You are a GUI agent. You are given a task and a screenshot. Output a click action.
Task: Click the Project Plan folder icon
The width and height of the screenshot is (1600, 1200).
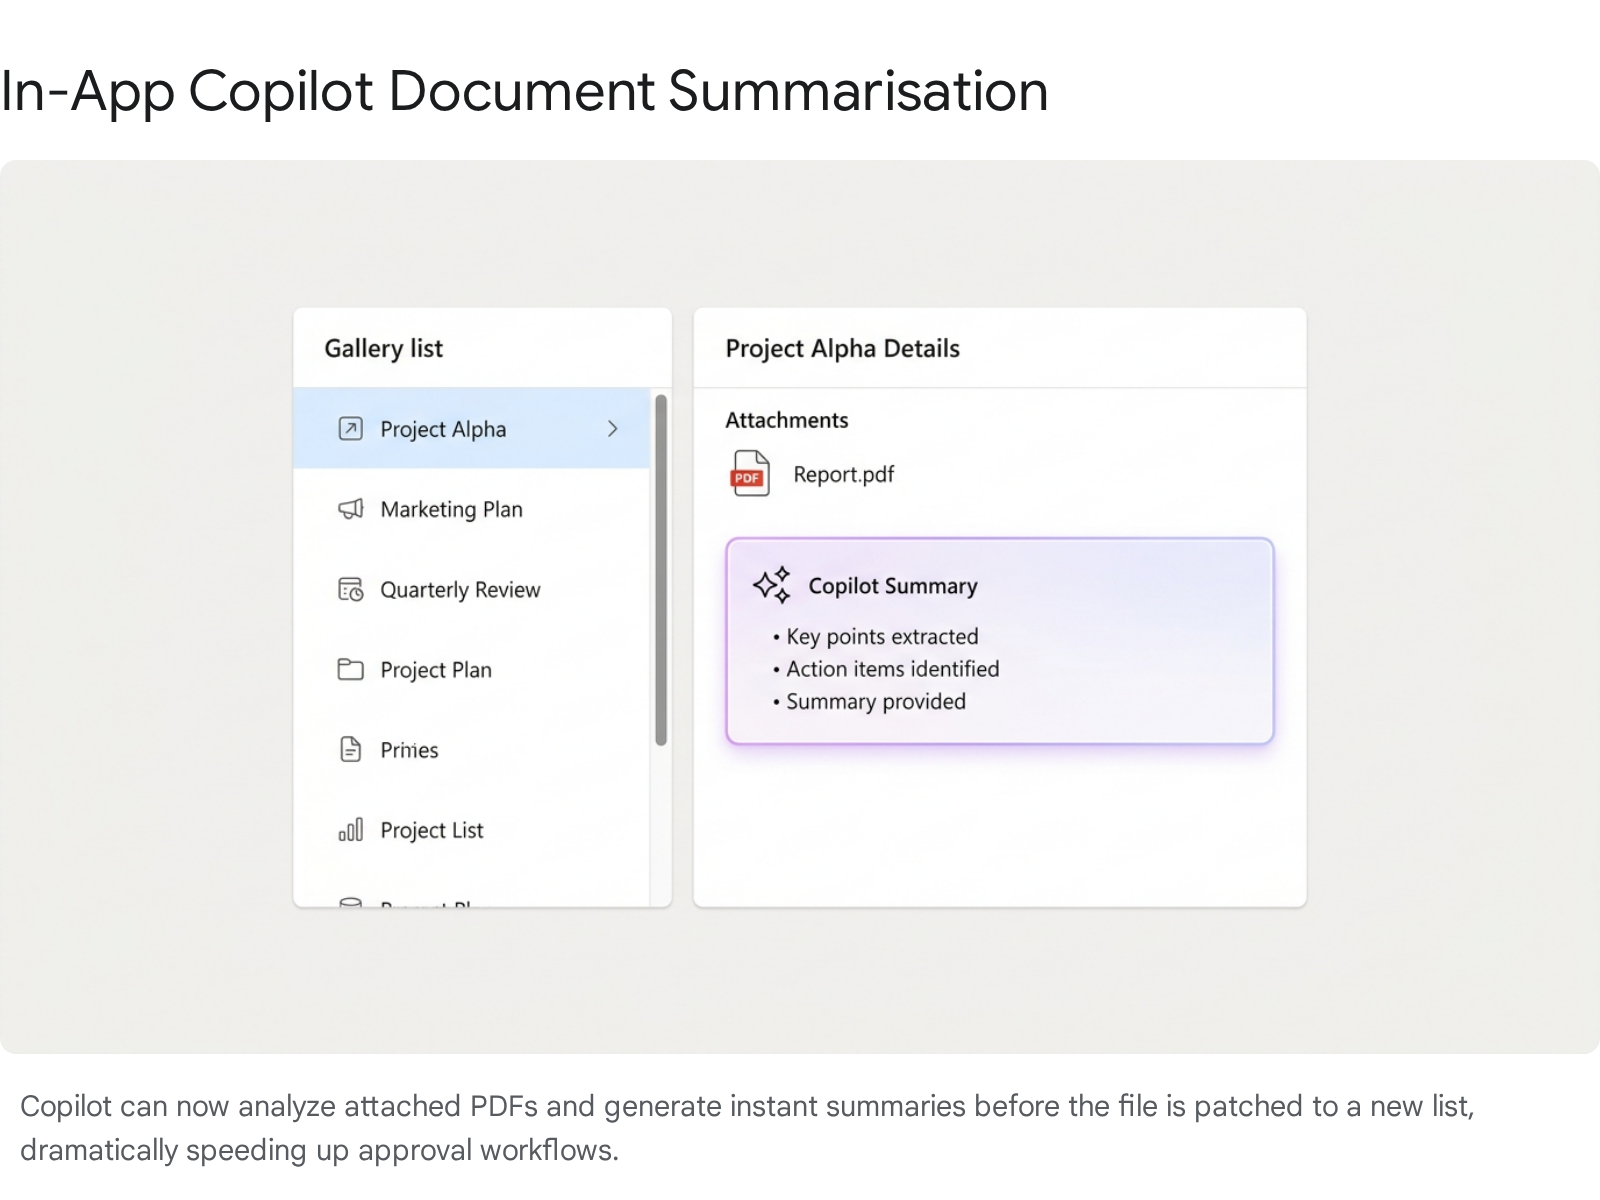[350, 669]
